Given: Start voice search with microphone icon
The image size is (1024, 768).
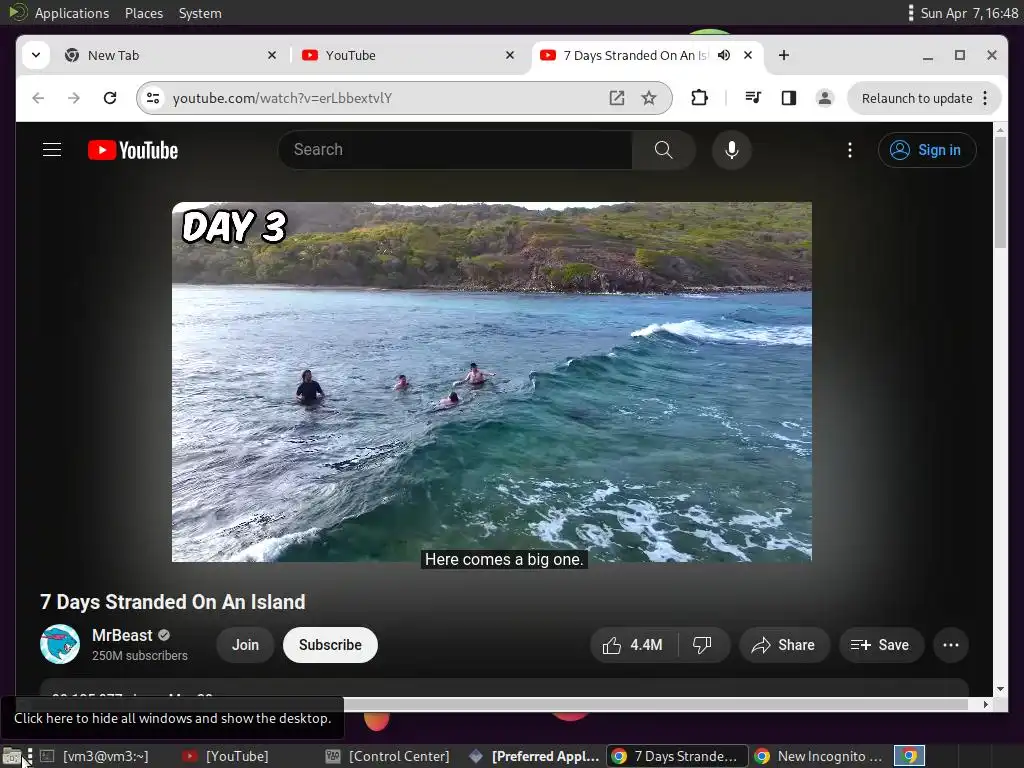Looking at the screenshot, I should pos(731,150).
